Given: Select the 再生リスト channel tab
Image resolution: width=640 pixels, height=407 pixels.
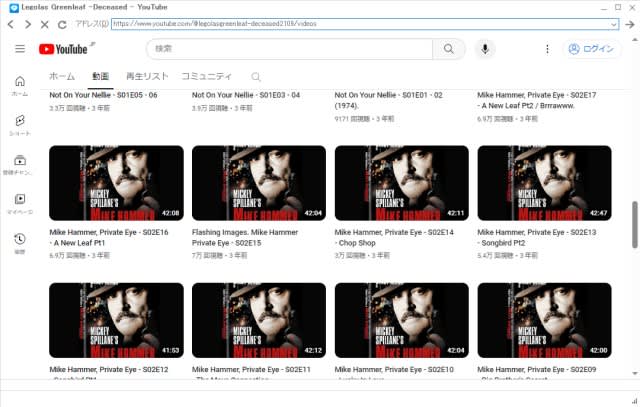Looking at the screenshot, I should click(x=147, y=76).
